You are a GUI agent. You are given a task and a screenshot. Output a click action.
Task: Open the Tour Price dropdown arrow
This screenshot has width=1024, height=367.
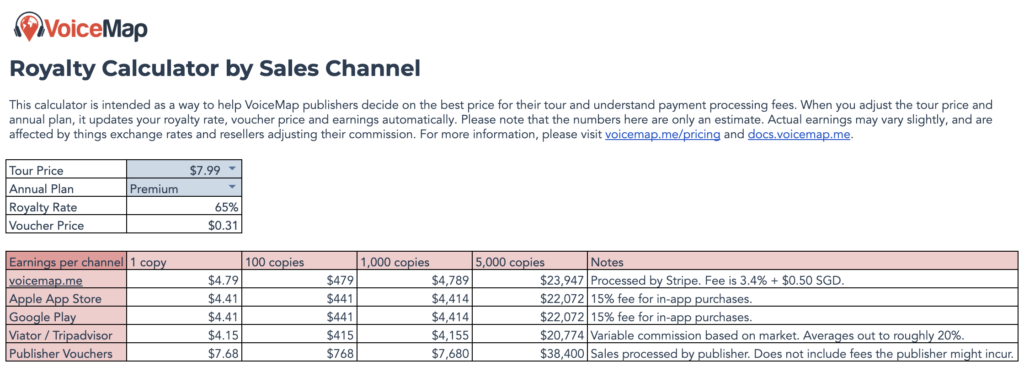coord(232,169)
